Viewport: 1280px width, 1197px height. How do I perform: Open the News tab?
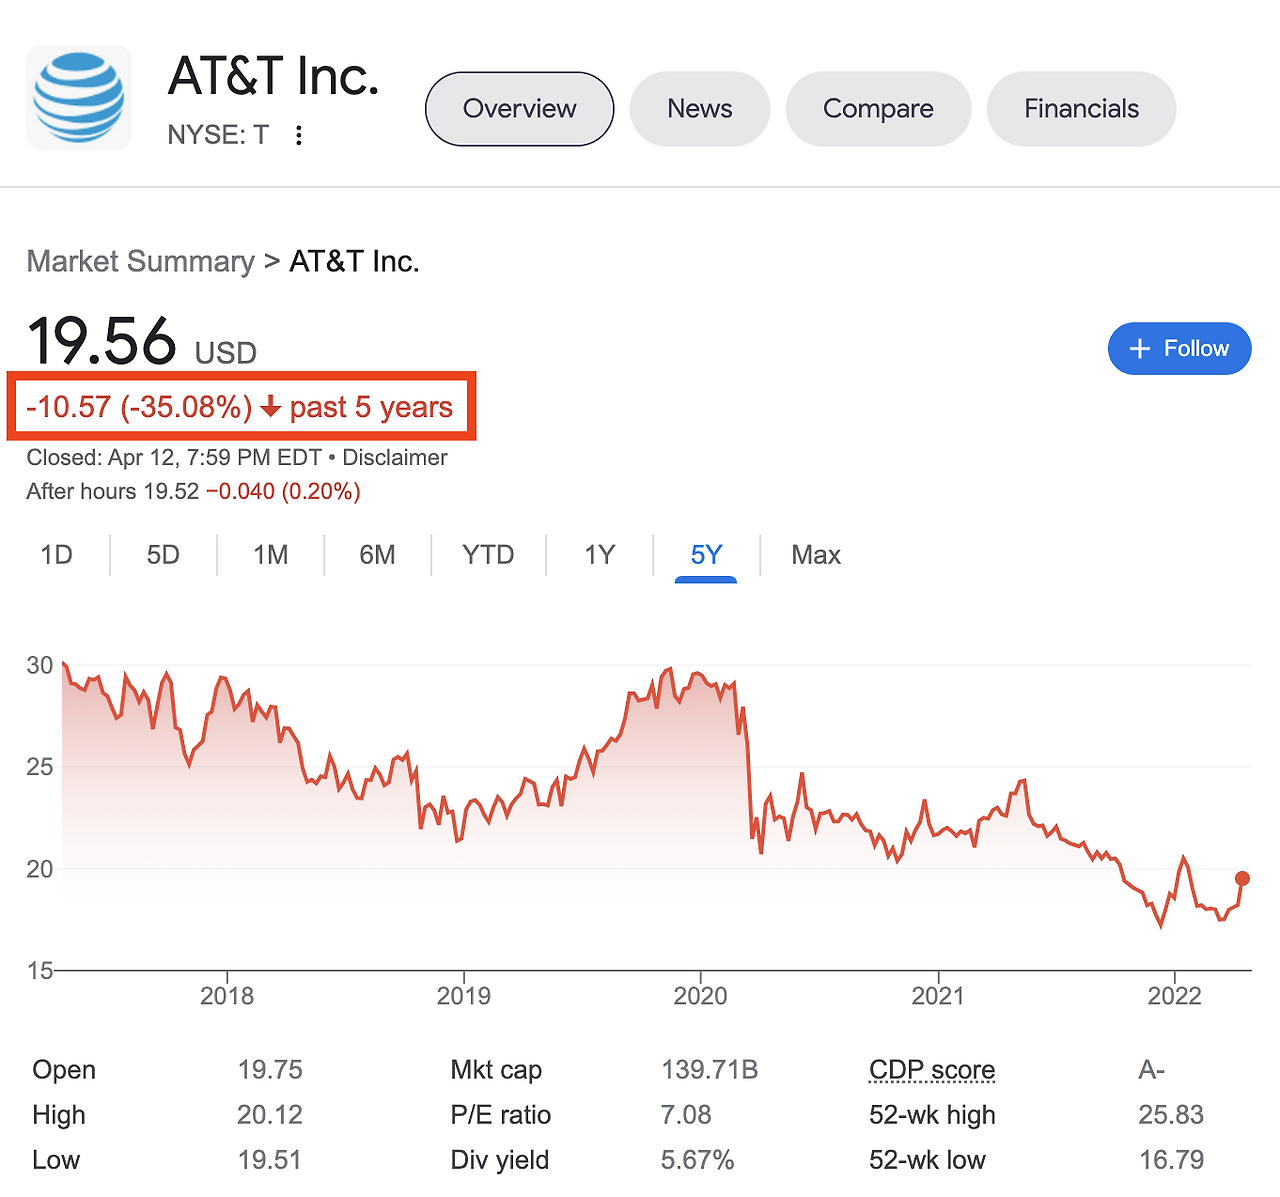pos(699,109)
